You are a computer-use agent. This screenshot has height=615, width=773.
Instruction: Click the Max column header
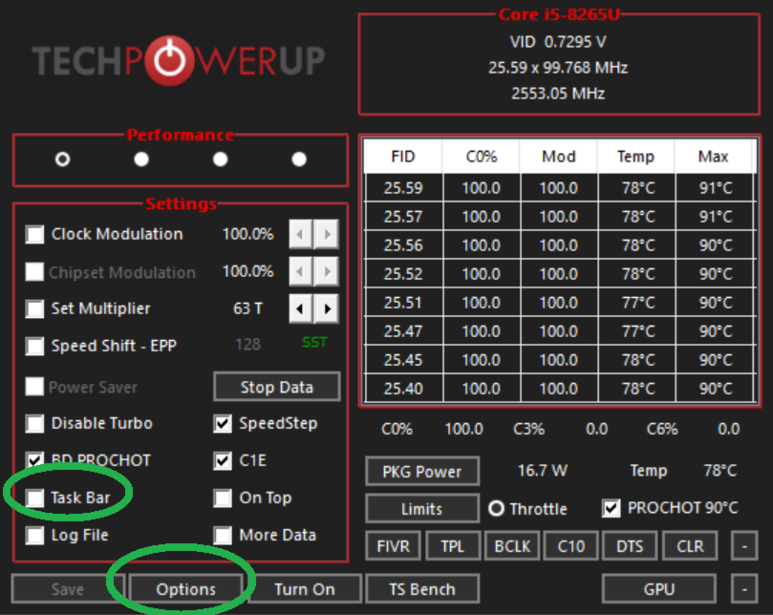[x=713, y=156]
